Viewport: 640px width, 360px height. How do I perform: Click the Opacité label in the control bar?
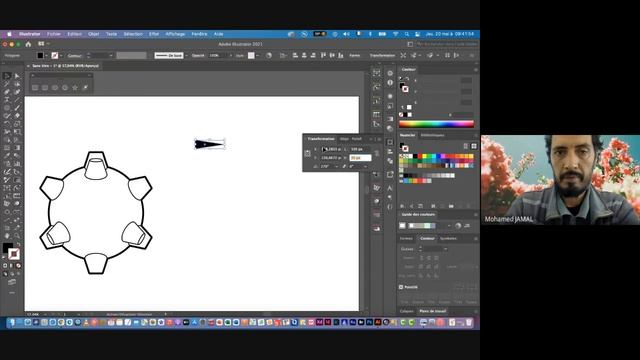point(198,56)
